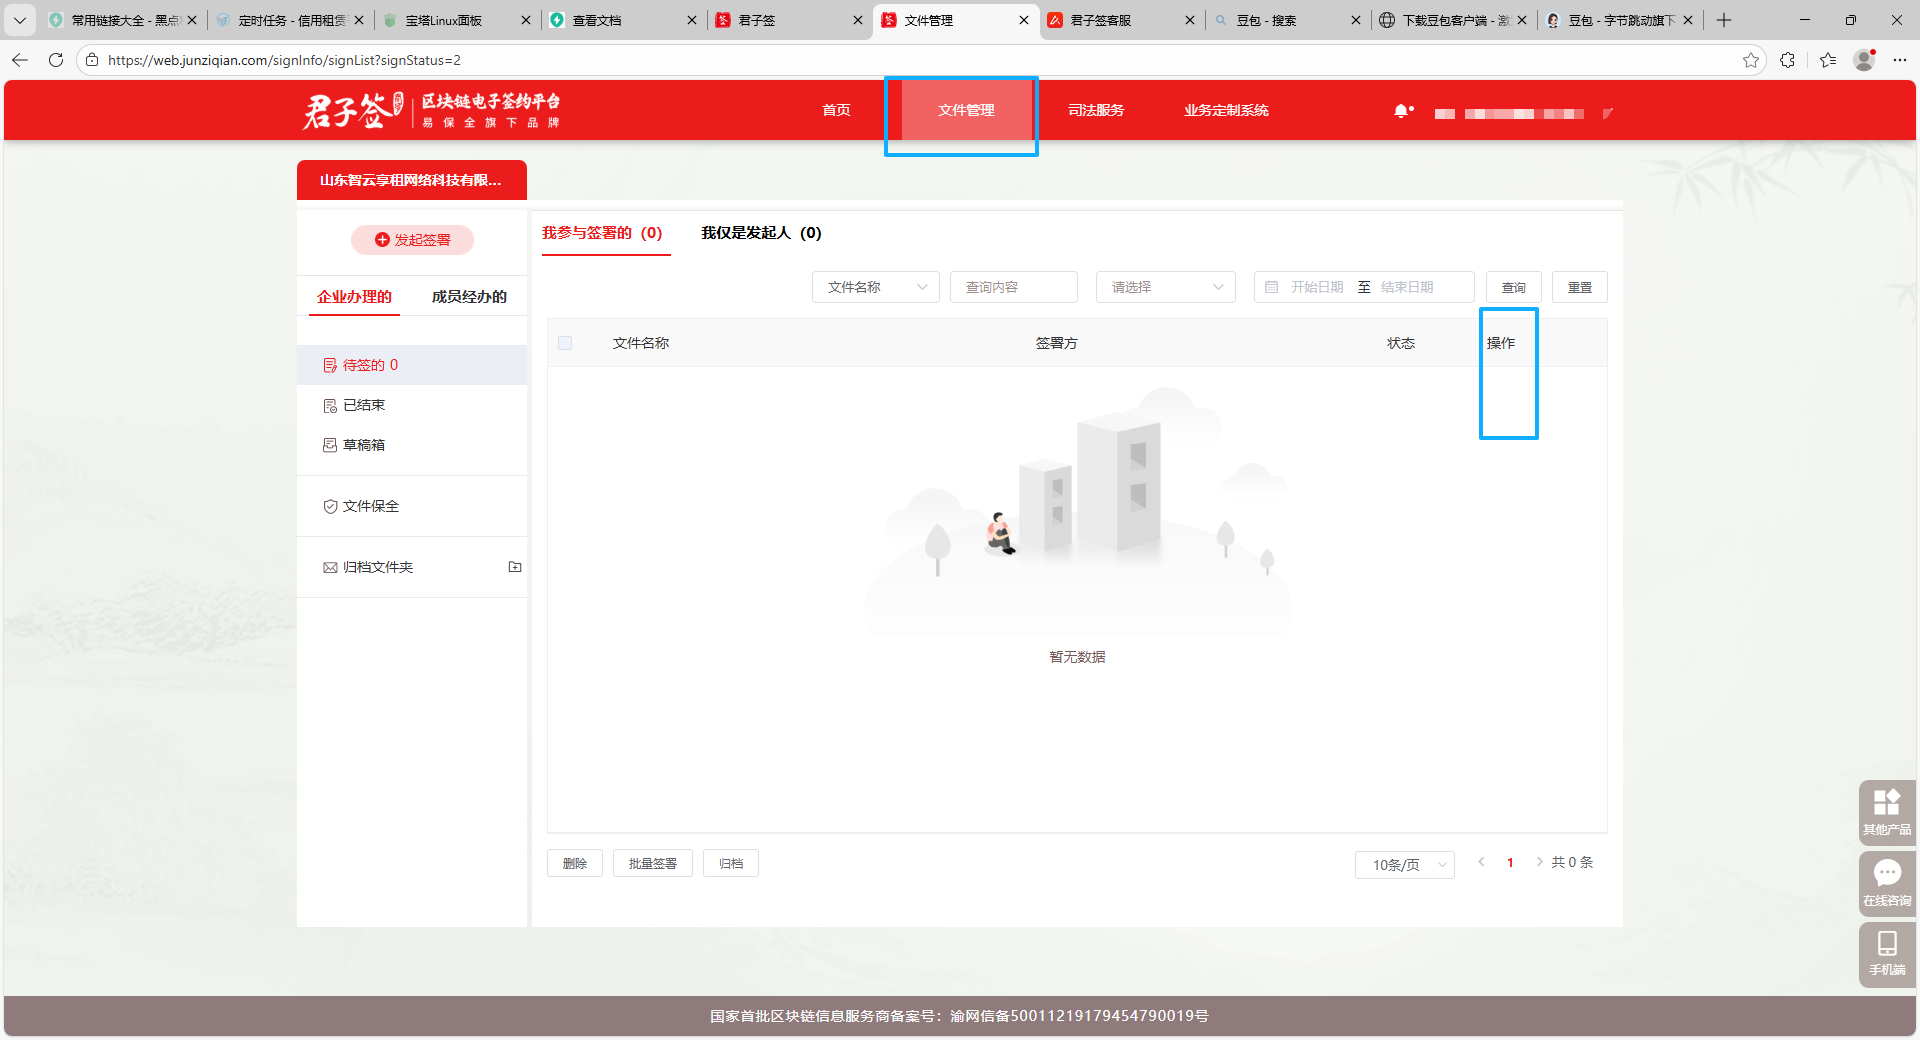Open 其他产品 floating panel icon

coord(1886,811)
